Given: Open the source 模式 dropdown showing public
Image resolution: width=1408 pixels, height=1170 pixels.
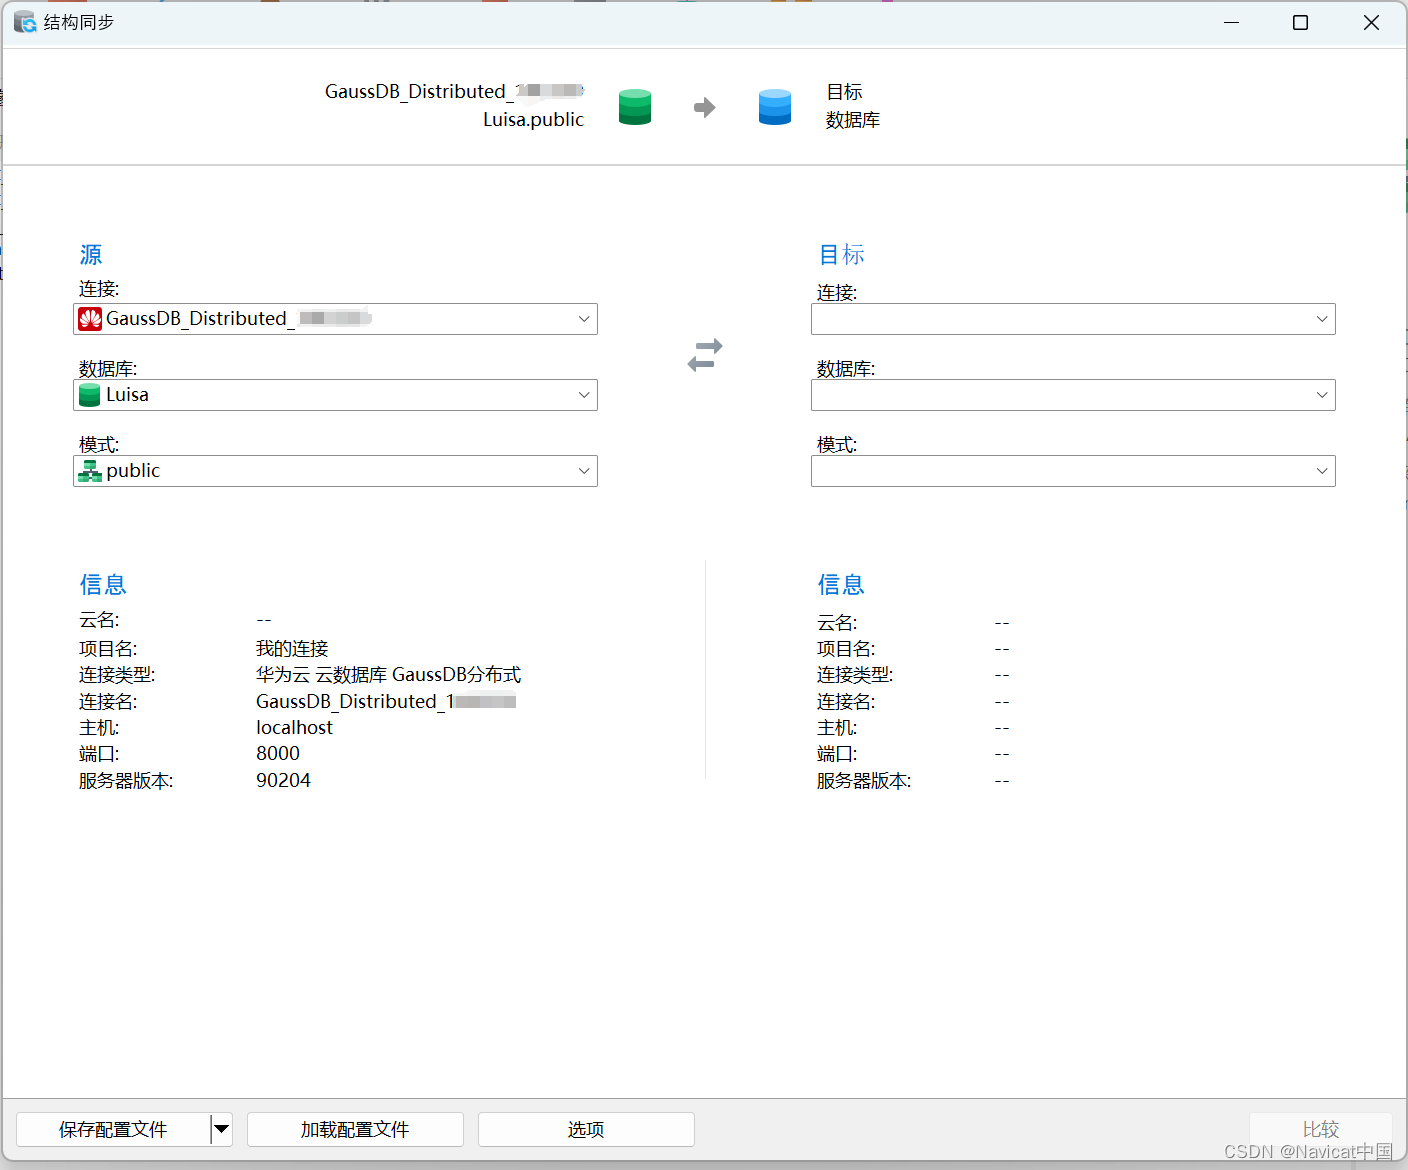Looking at the screenshot, I should click(x=335, y=471).
